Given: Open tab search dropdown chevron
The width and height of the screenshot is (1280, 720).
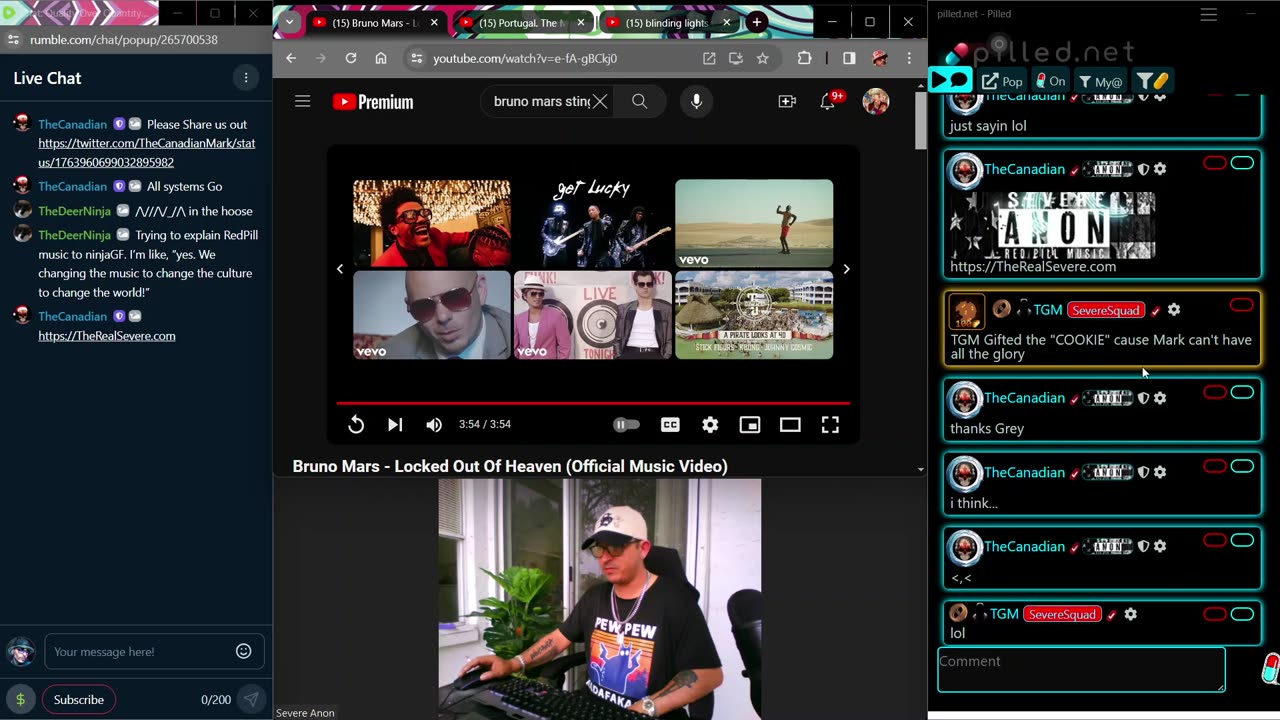Looking at the screenshot, I should pos(289,22).
